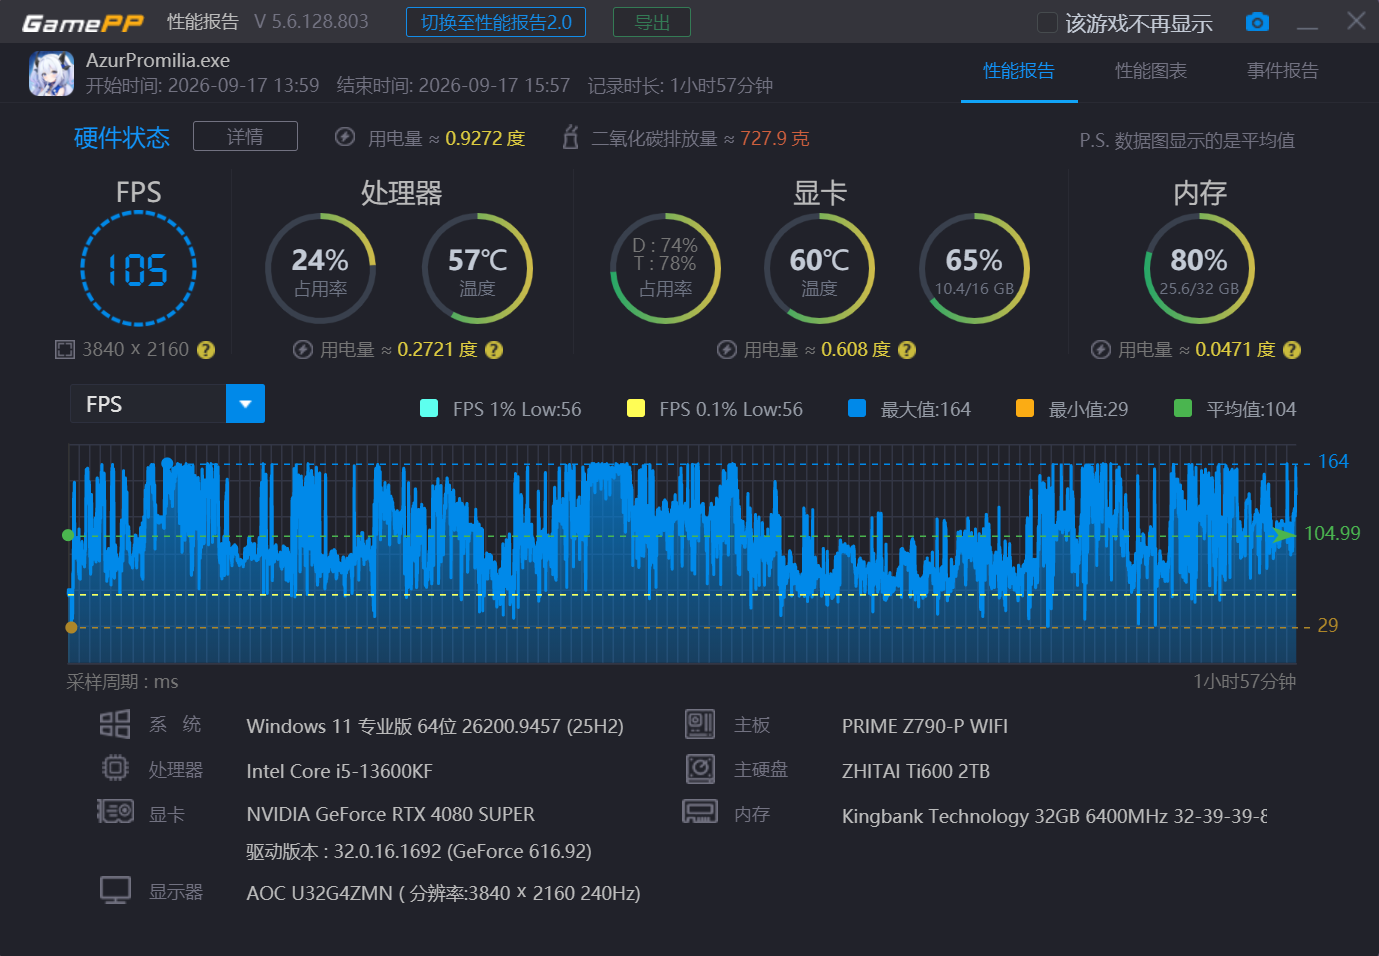Click the GPU 65% VRAM gauge
Viewport: 1379px width, 956px height.
(x=974, y=268)
